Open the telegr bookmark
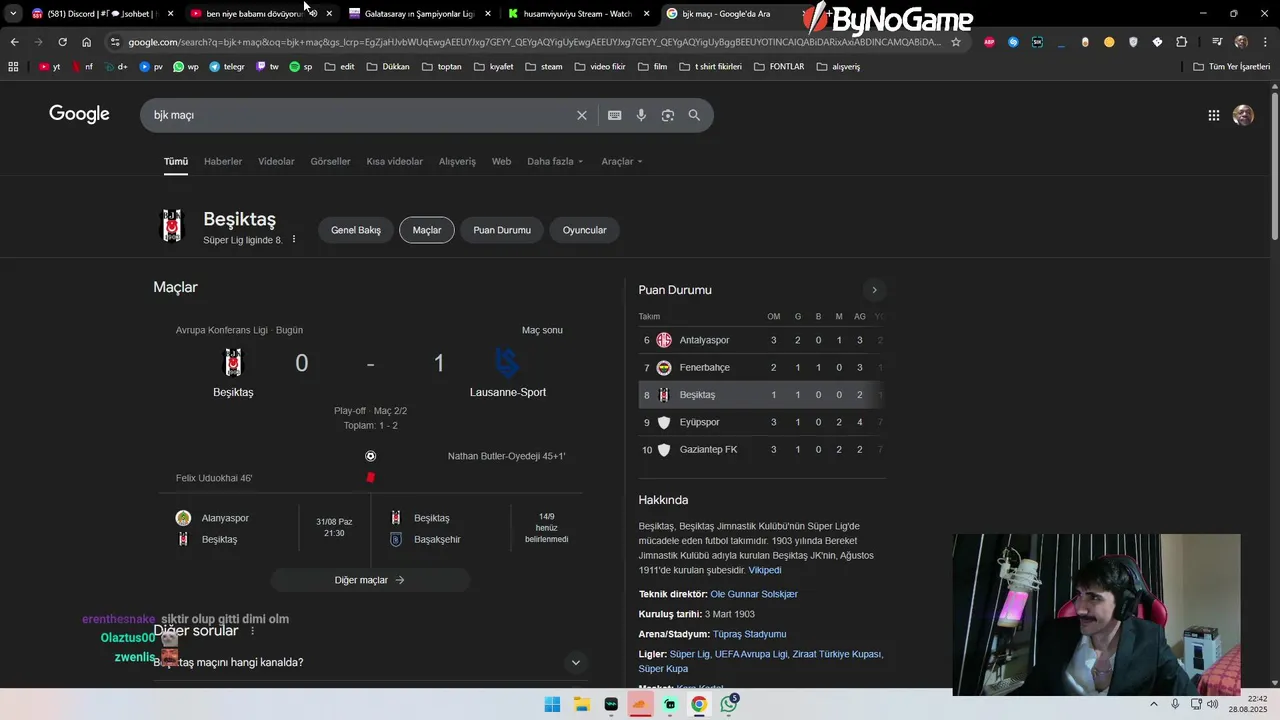Image resolution: width=1280 pixels, height=720 pixels. pyautogui.click(x=227, y=67)
